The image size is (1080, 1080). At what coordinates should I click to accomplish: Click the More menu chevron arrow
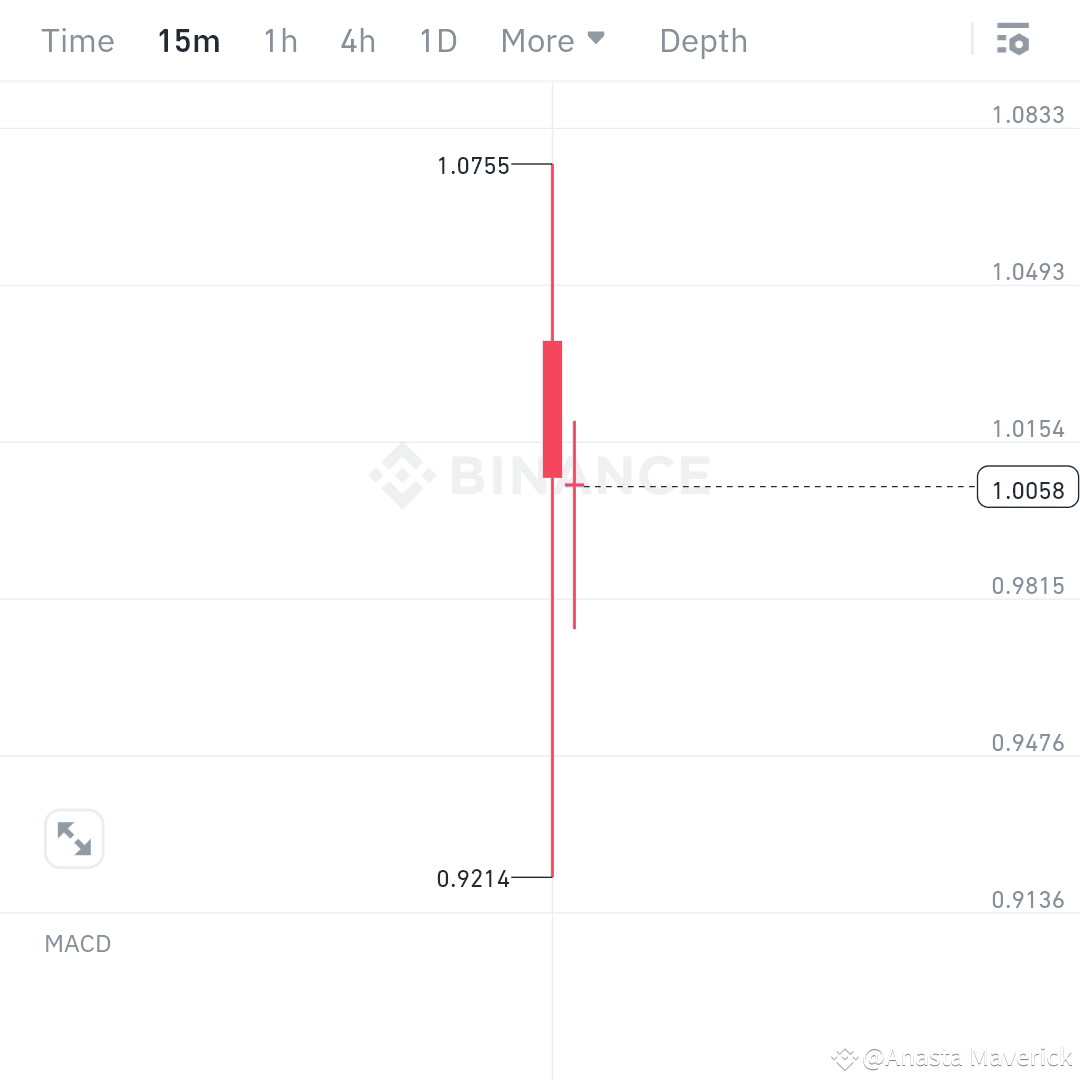(x=597, y=38)
